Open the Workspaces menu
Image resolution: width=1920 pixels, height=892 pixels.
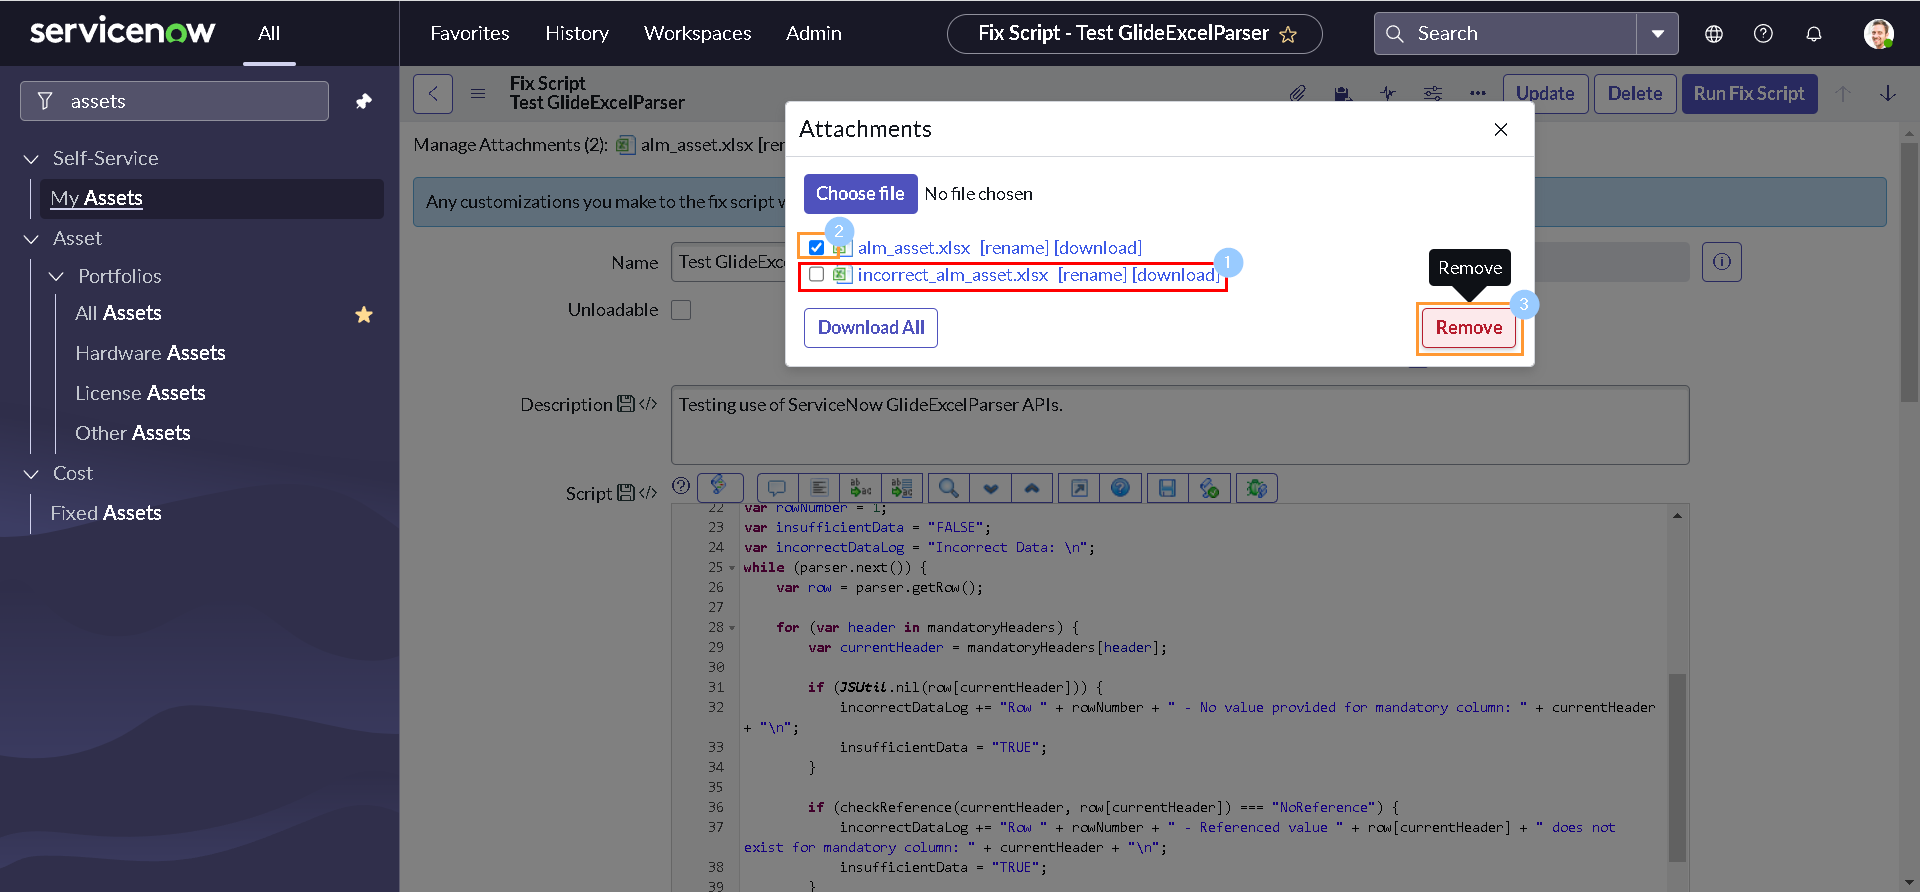pos(698,33)
